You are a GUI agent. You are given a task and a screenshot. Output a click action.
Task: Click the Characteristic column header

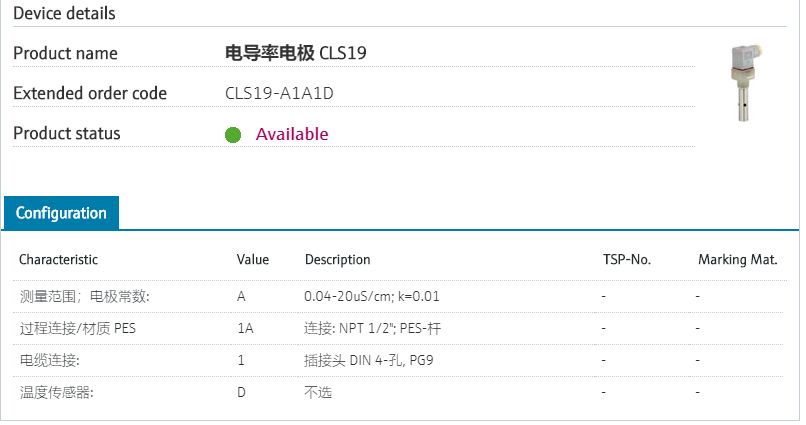(58, 260)
